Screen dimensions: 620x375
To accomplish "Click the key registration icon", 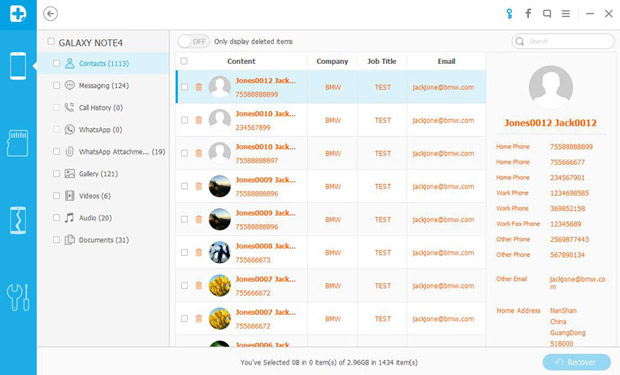I will 509,14.
